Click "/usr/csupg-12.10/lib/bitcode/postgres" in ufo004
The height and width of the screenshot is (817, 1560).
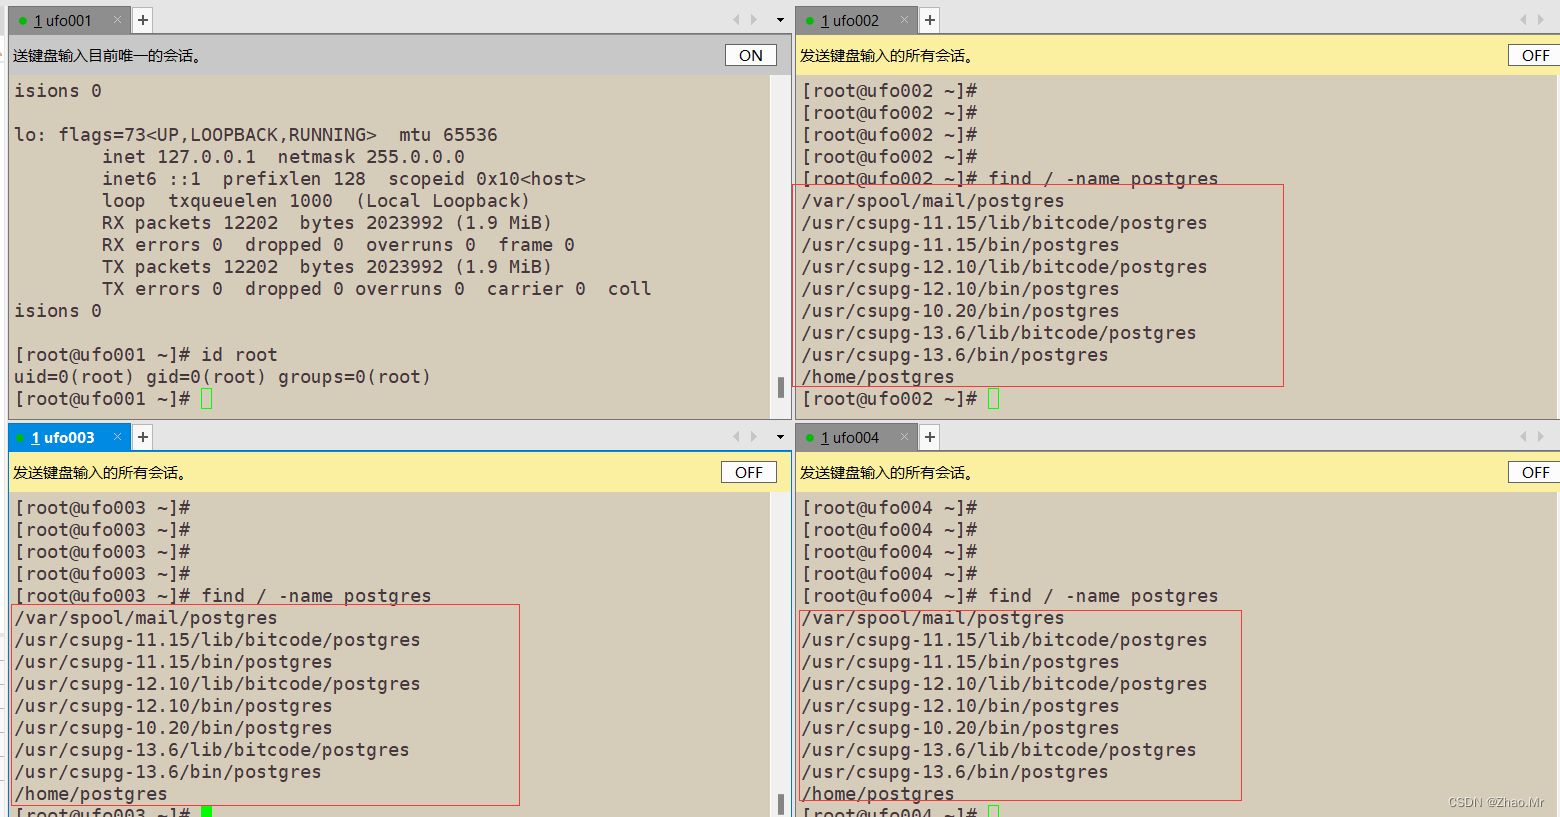click(1004, 684)
